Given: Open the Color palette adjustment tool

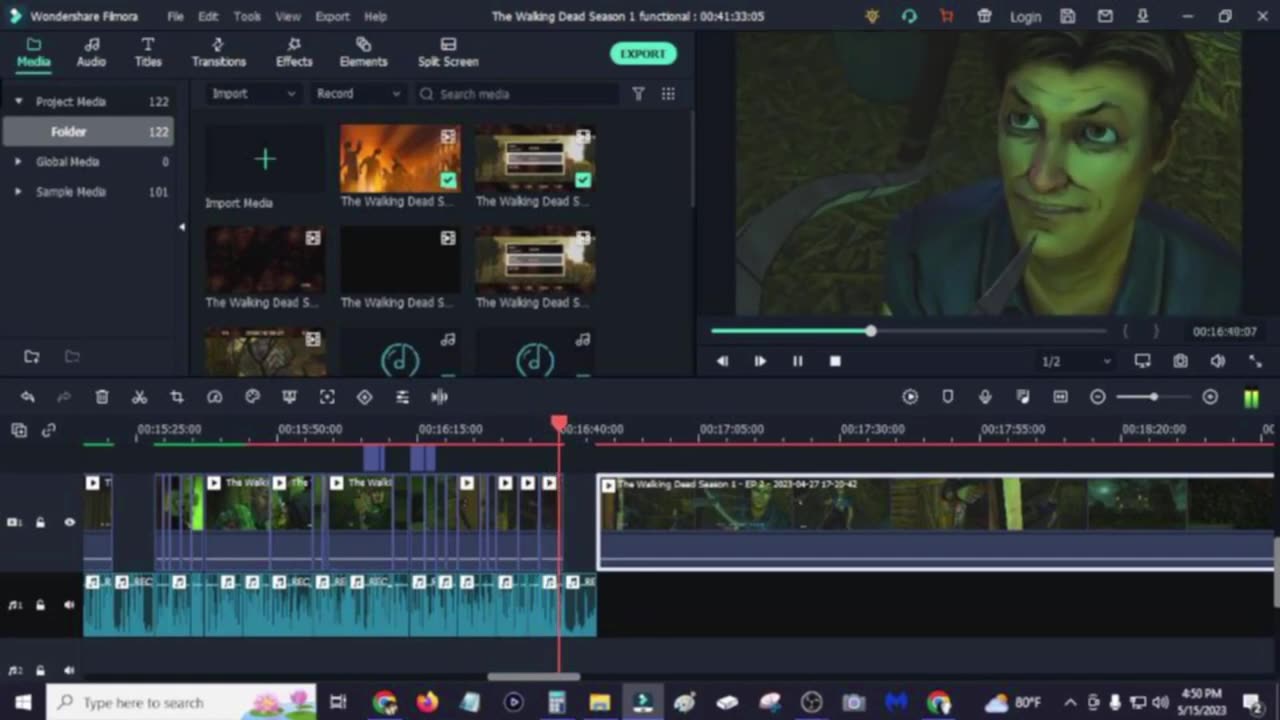Looking at the screenshot, I should point(252,397).
